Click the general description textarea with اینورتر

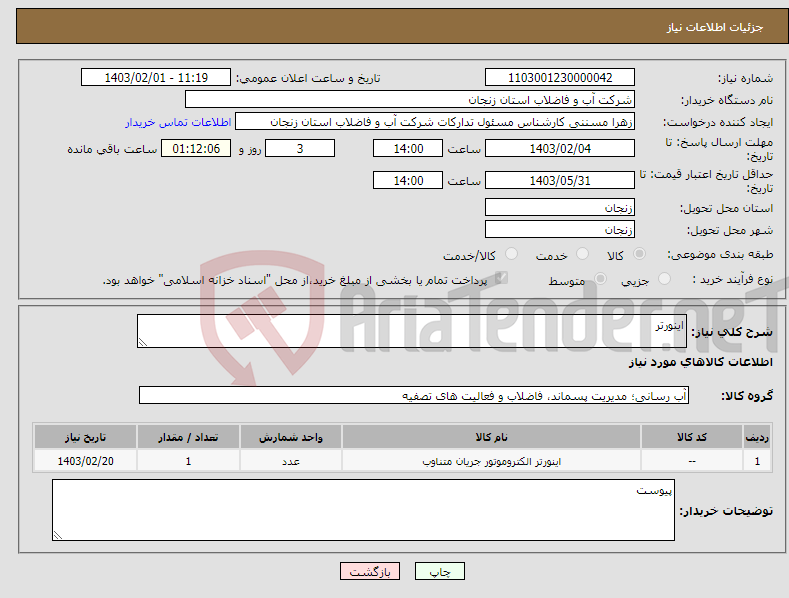412,331
